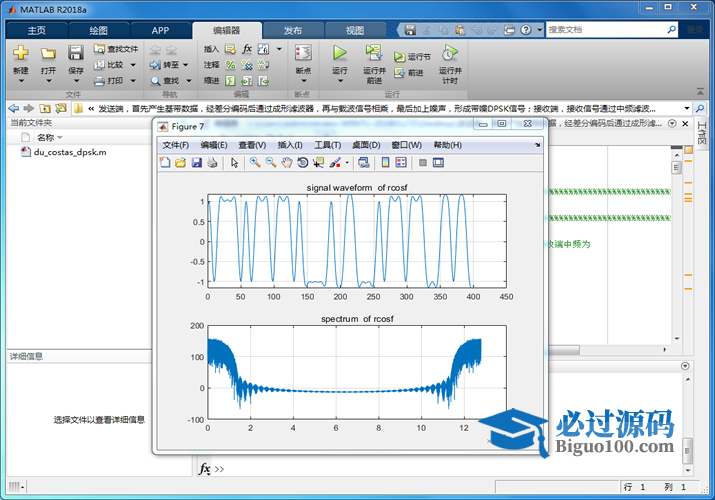Open Figure 7 File (文件) menu
This screenshot has height=500, width=715.
point(176,145)
